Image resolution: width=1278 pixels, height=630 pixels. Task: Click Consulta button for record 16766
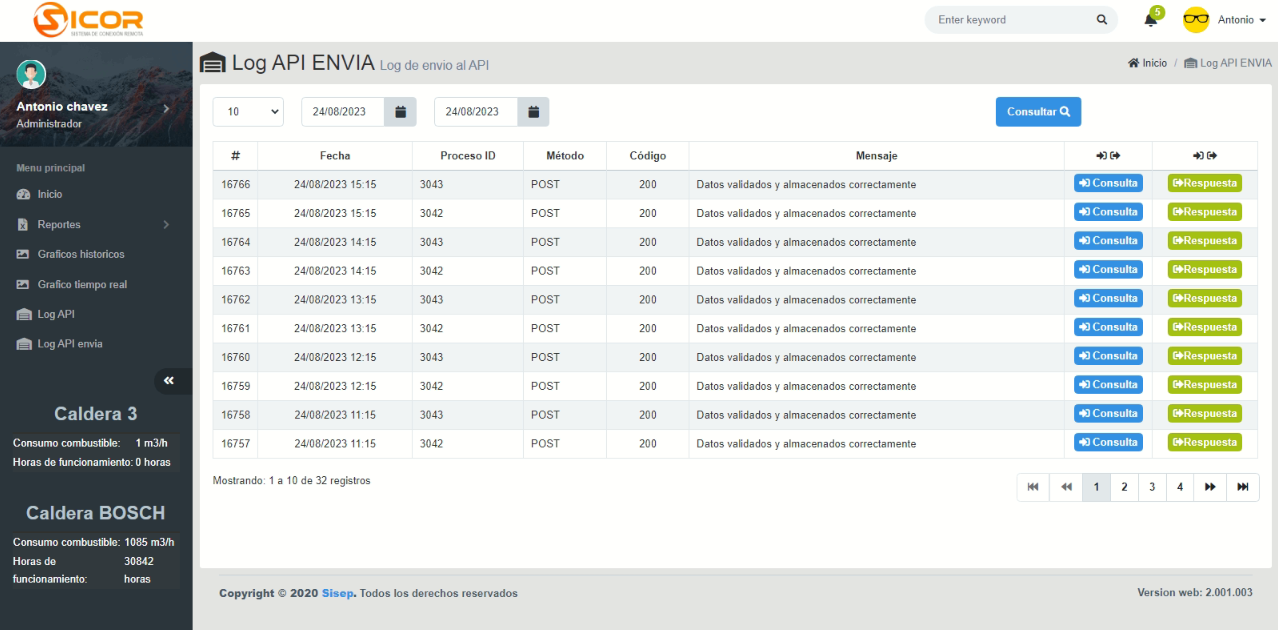[1108, 184]
